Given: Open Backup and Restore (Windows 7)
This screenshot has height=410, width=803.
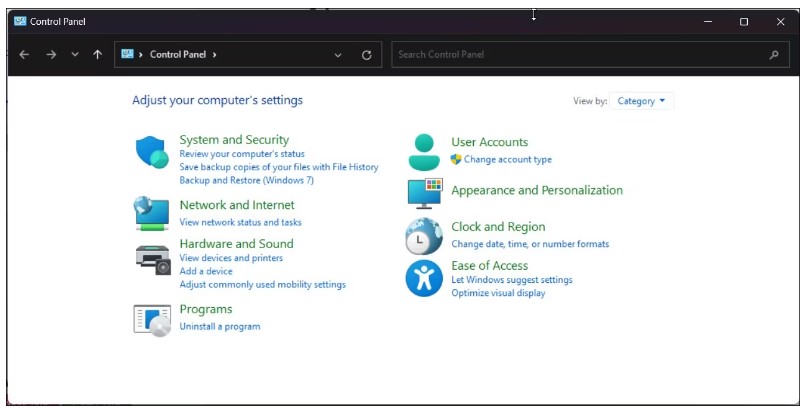Looking at the screenshot, I should coord(246,180).
